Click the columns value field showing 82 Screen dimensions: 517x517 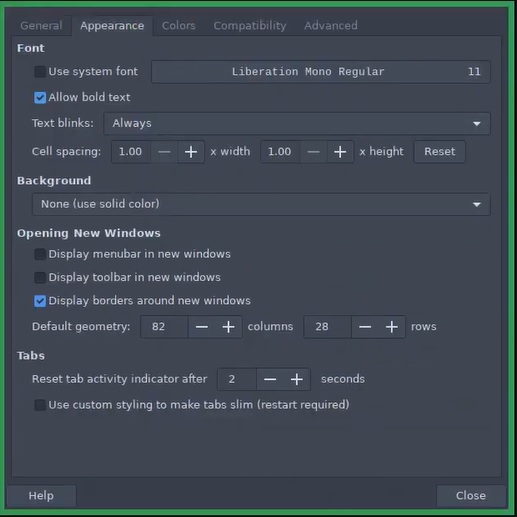click(x=164, y=327)
